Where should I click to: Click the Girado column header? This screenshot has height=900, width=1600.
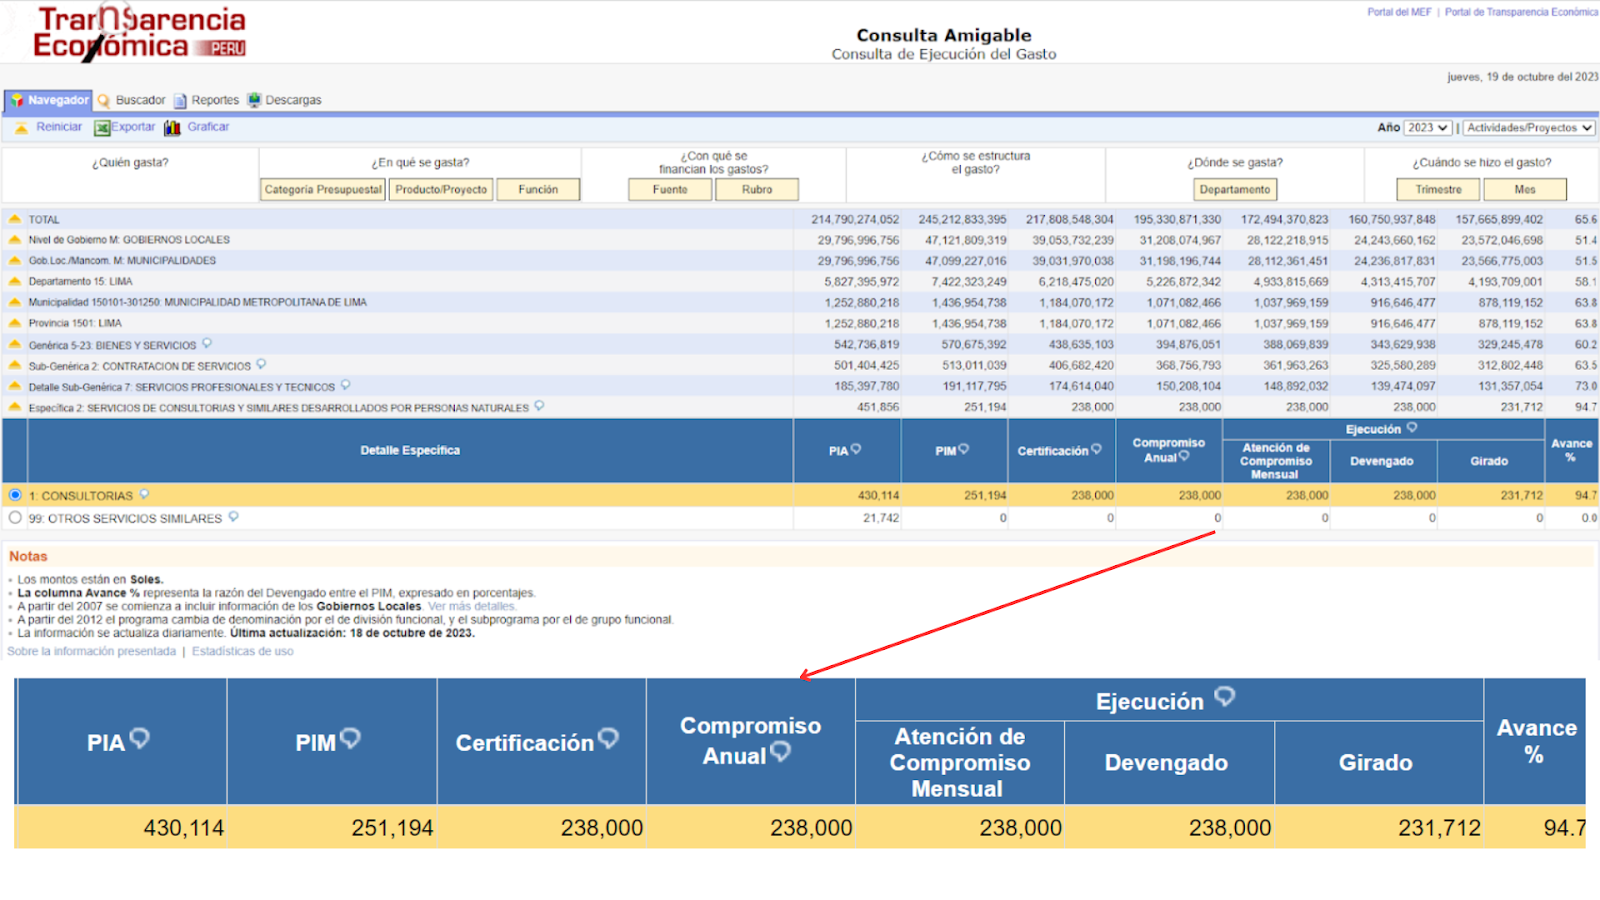(x=1489, y=461)
